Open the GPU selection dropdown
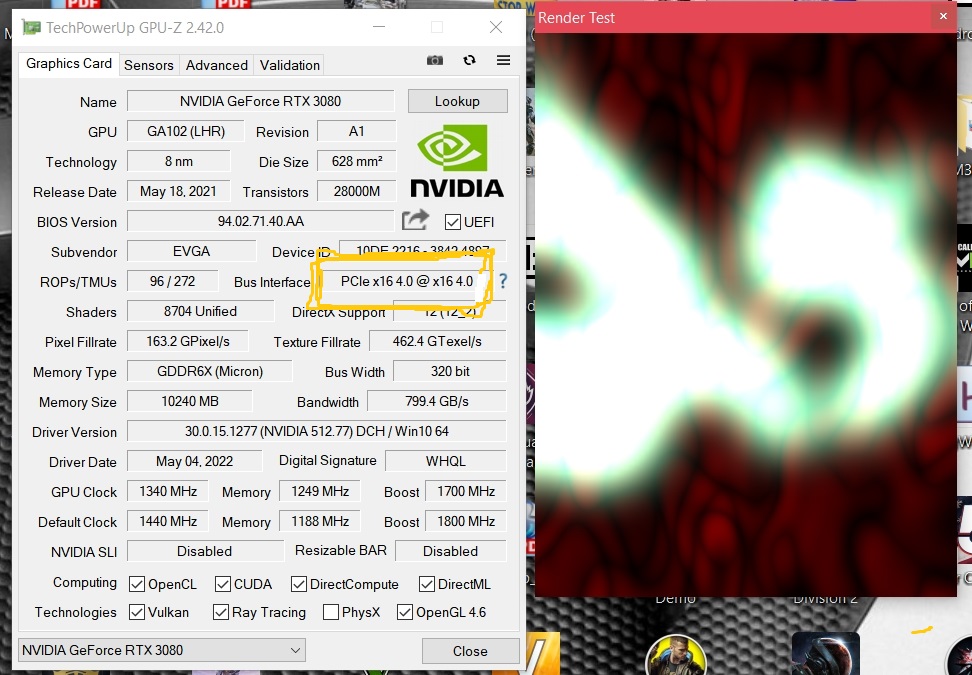 click(x=161, y=650)
